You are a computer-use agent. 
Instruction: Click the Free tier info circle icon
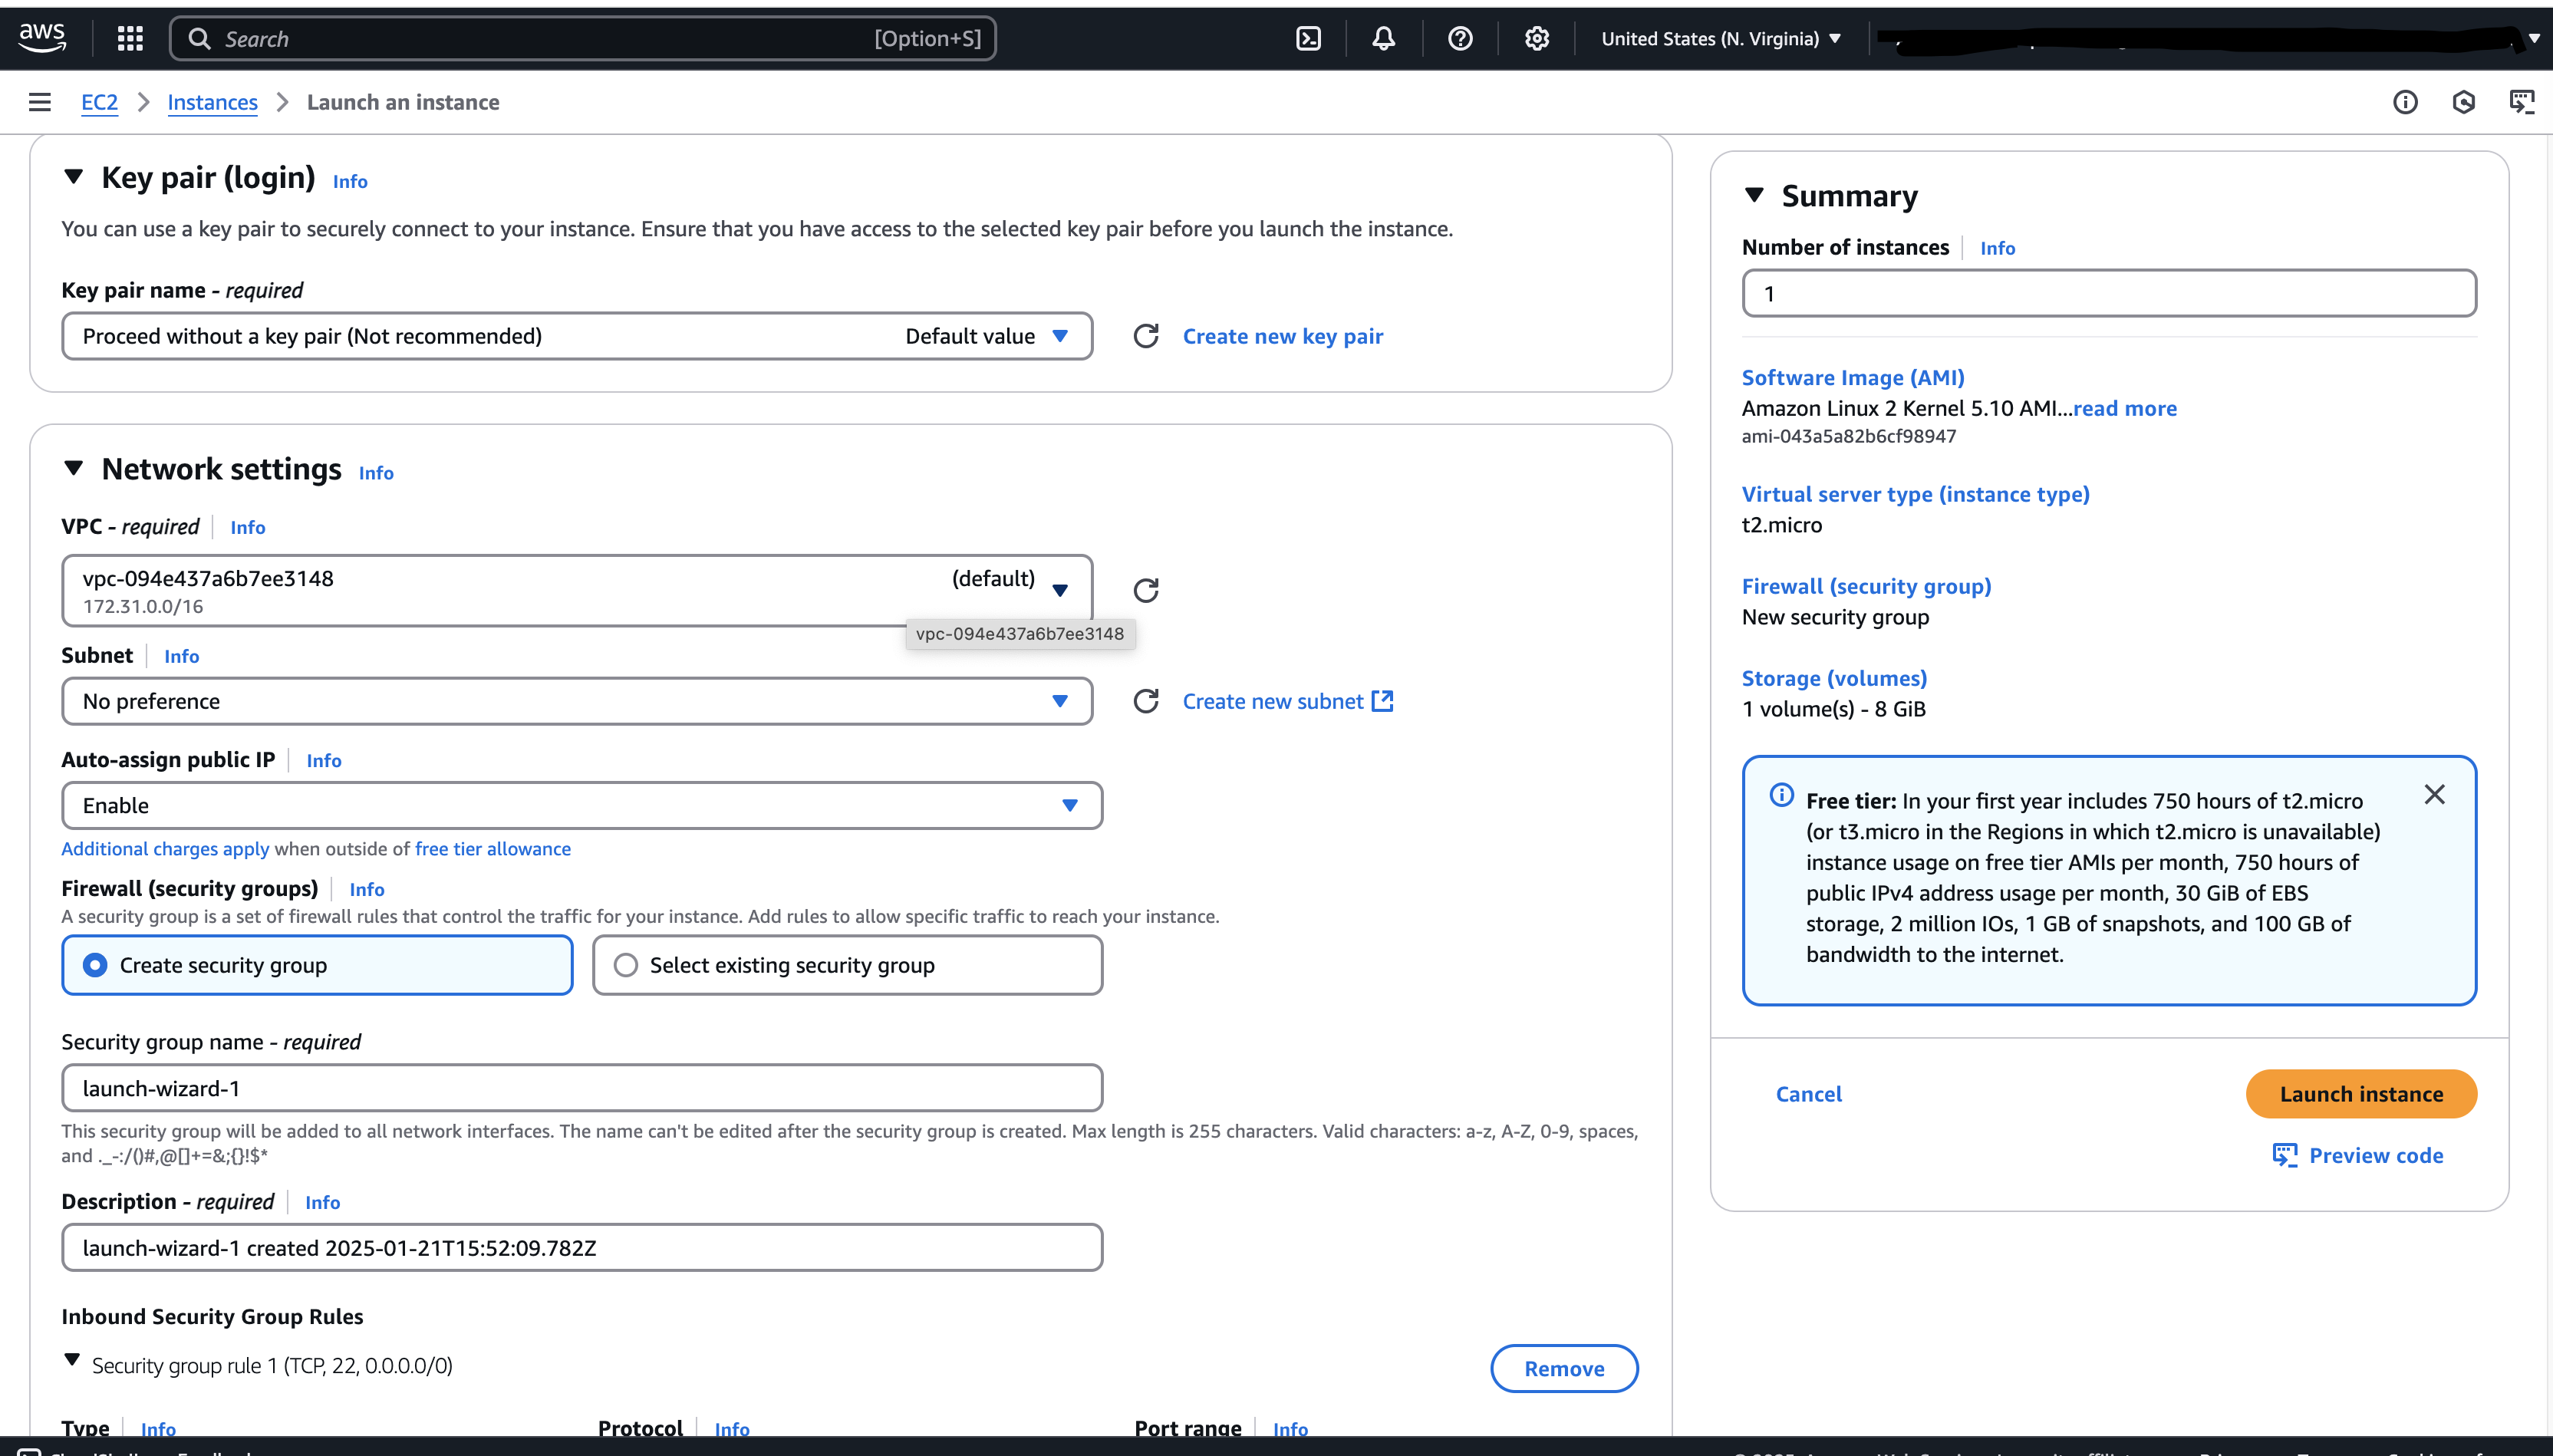[x=1781, y=795]
